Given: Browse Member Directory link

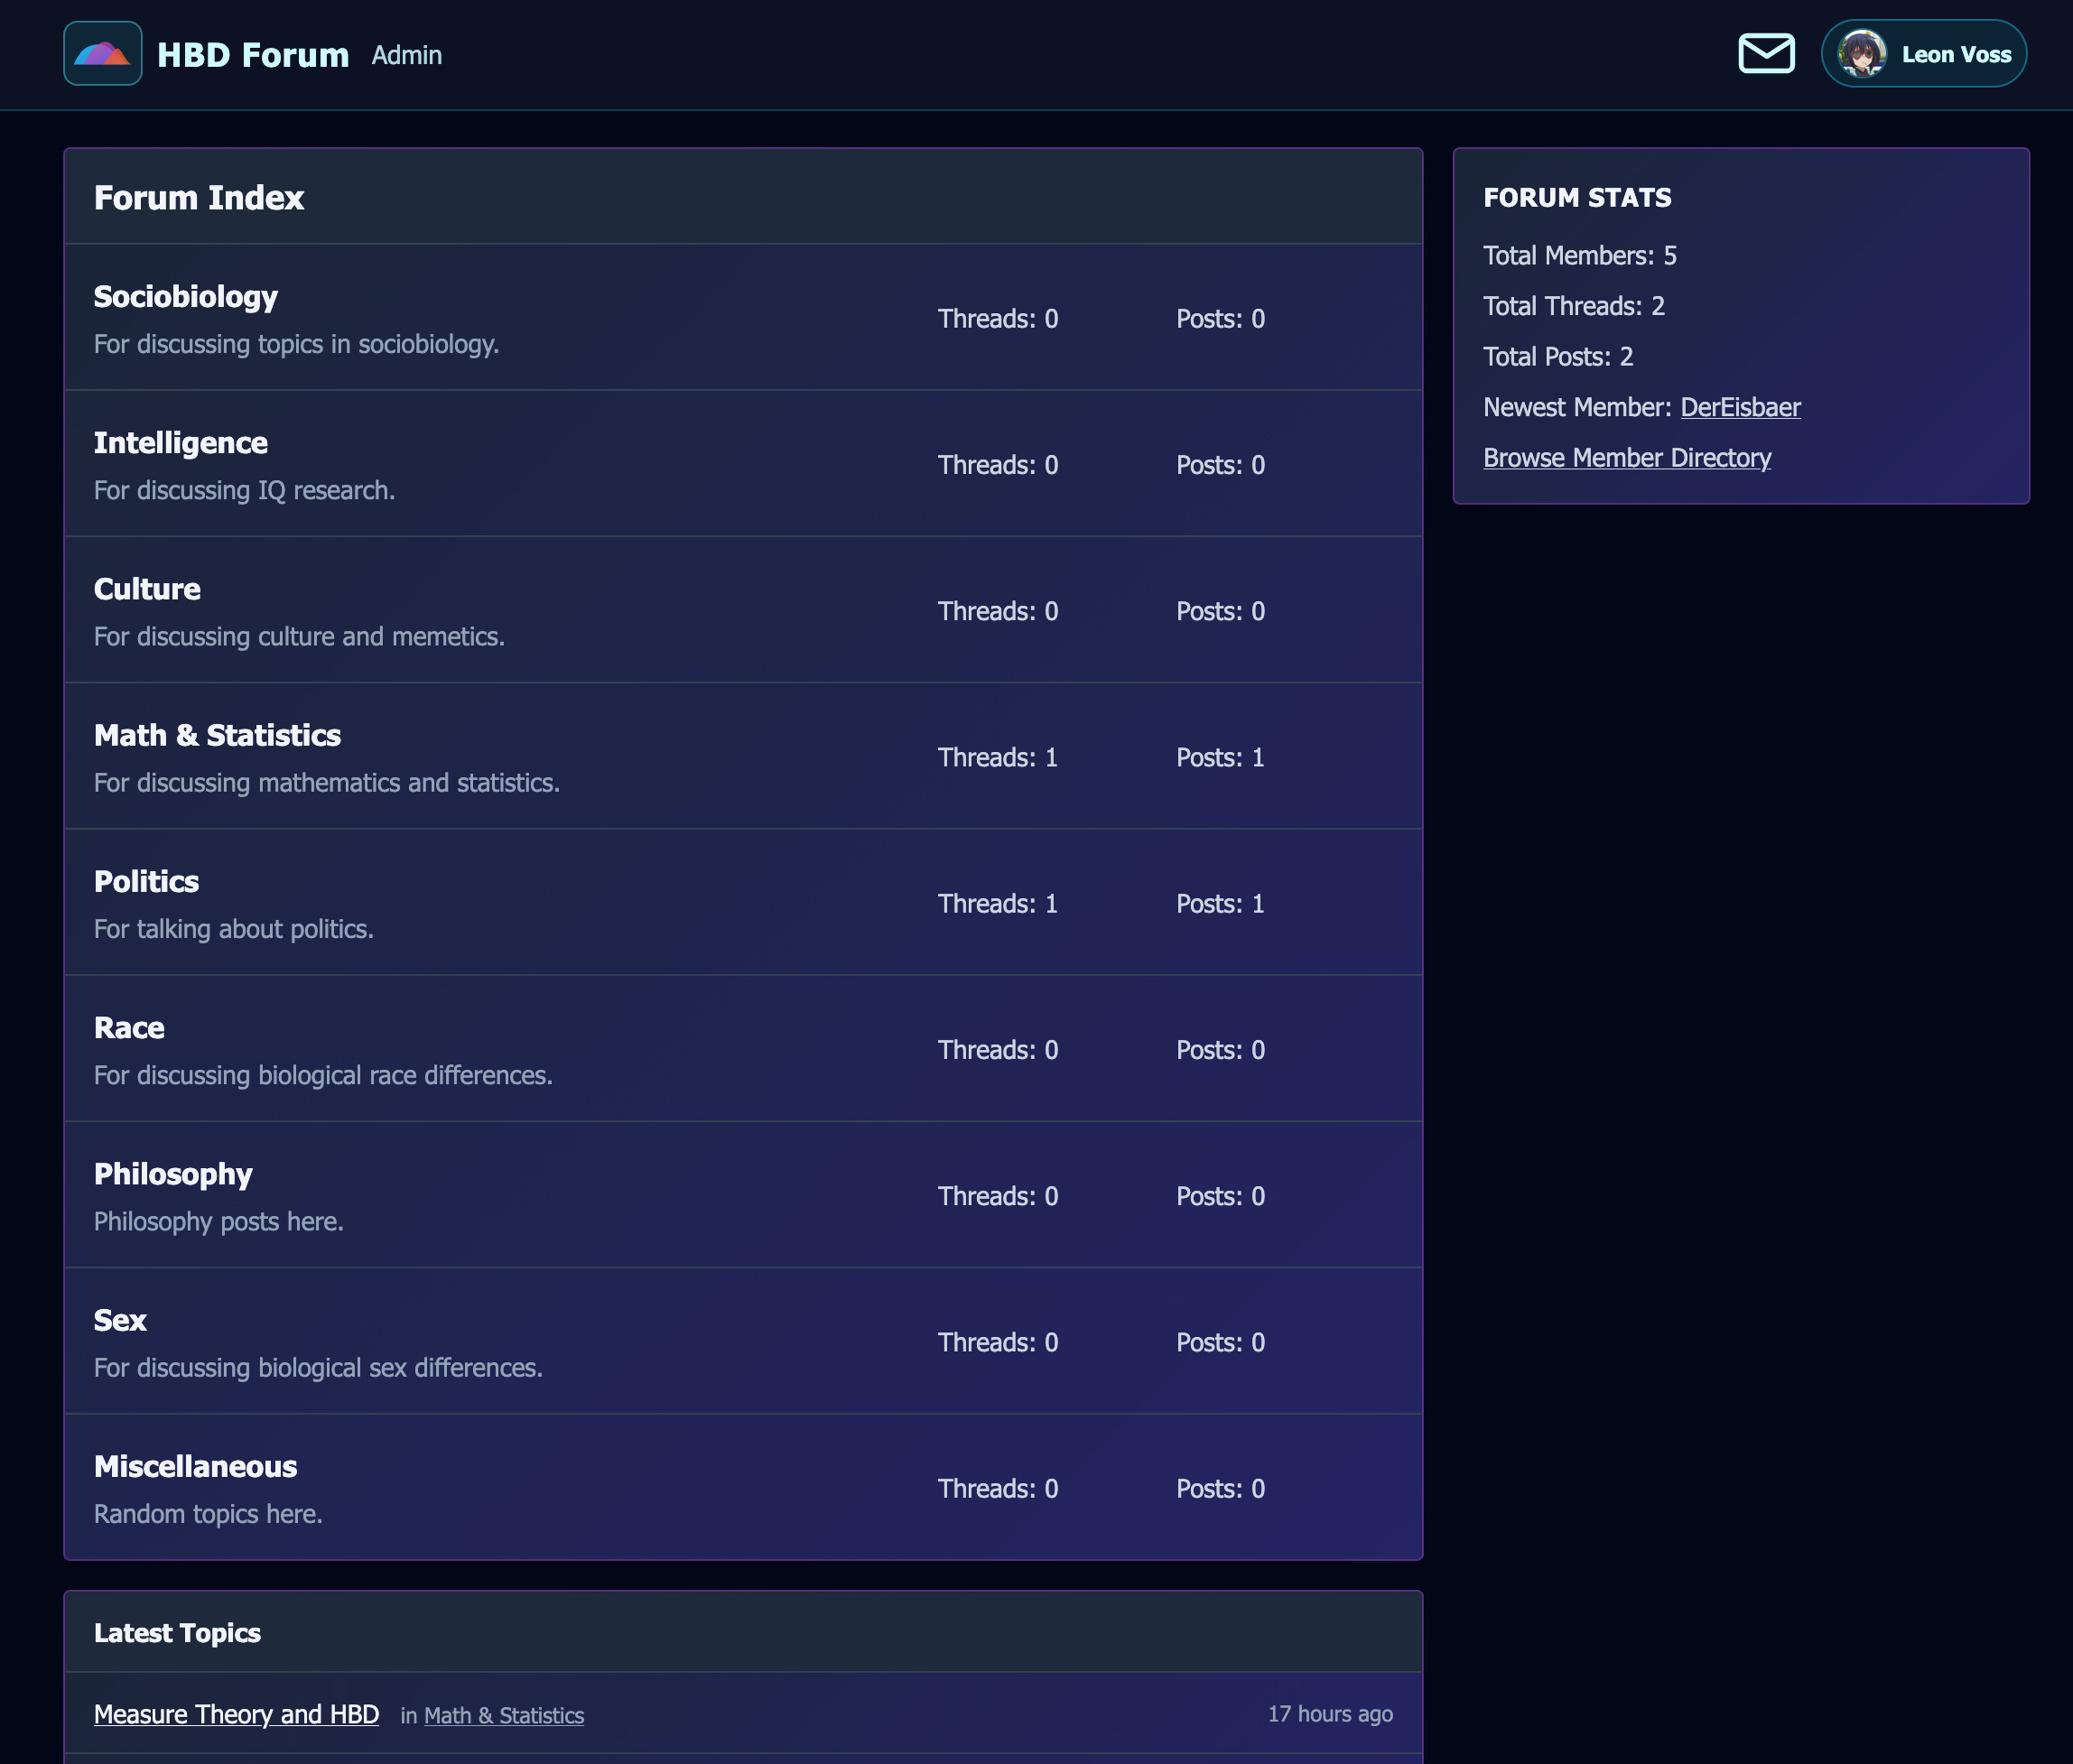Looking at the screenshot, I should 1626,458.
